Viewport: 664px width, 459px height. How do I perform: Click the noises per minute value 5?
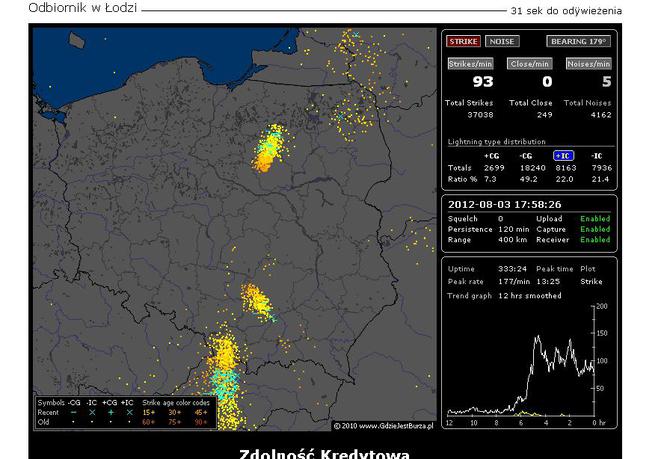[x=606, y=82]
